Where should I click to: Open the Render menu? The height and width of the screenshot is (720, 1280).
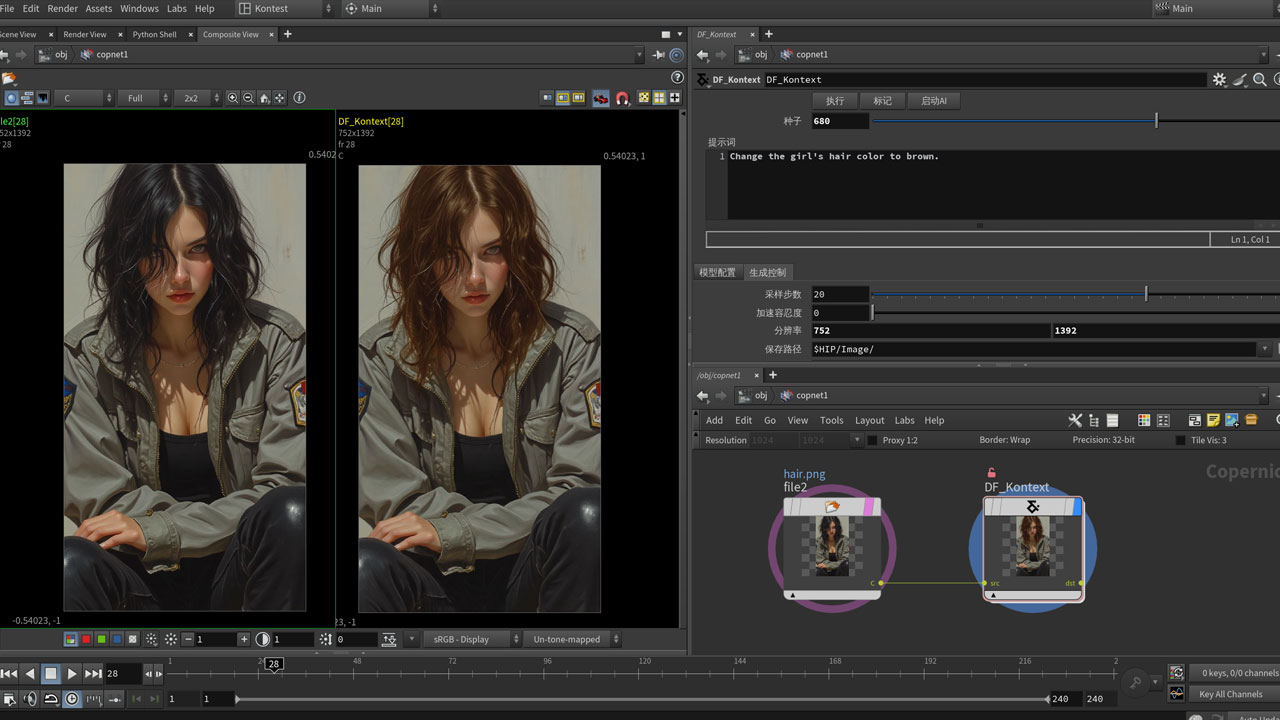(x=62, y=9)
